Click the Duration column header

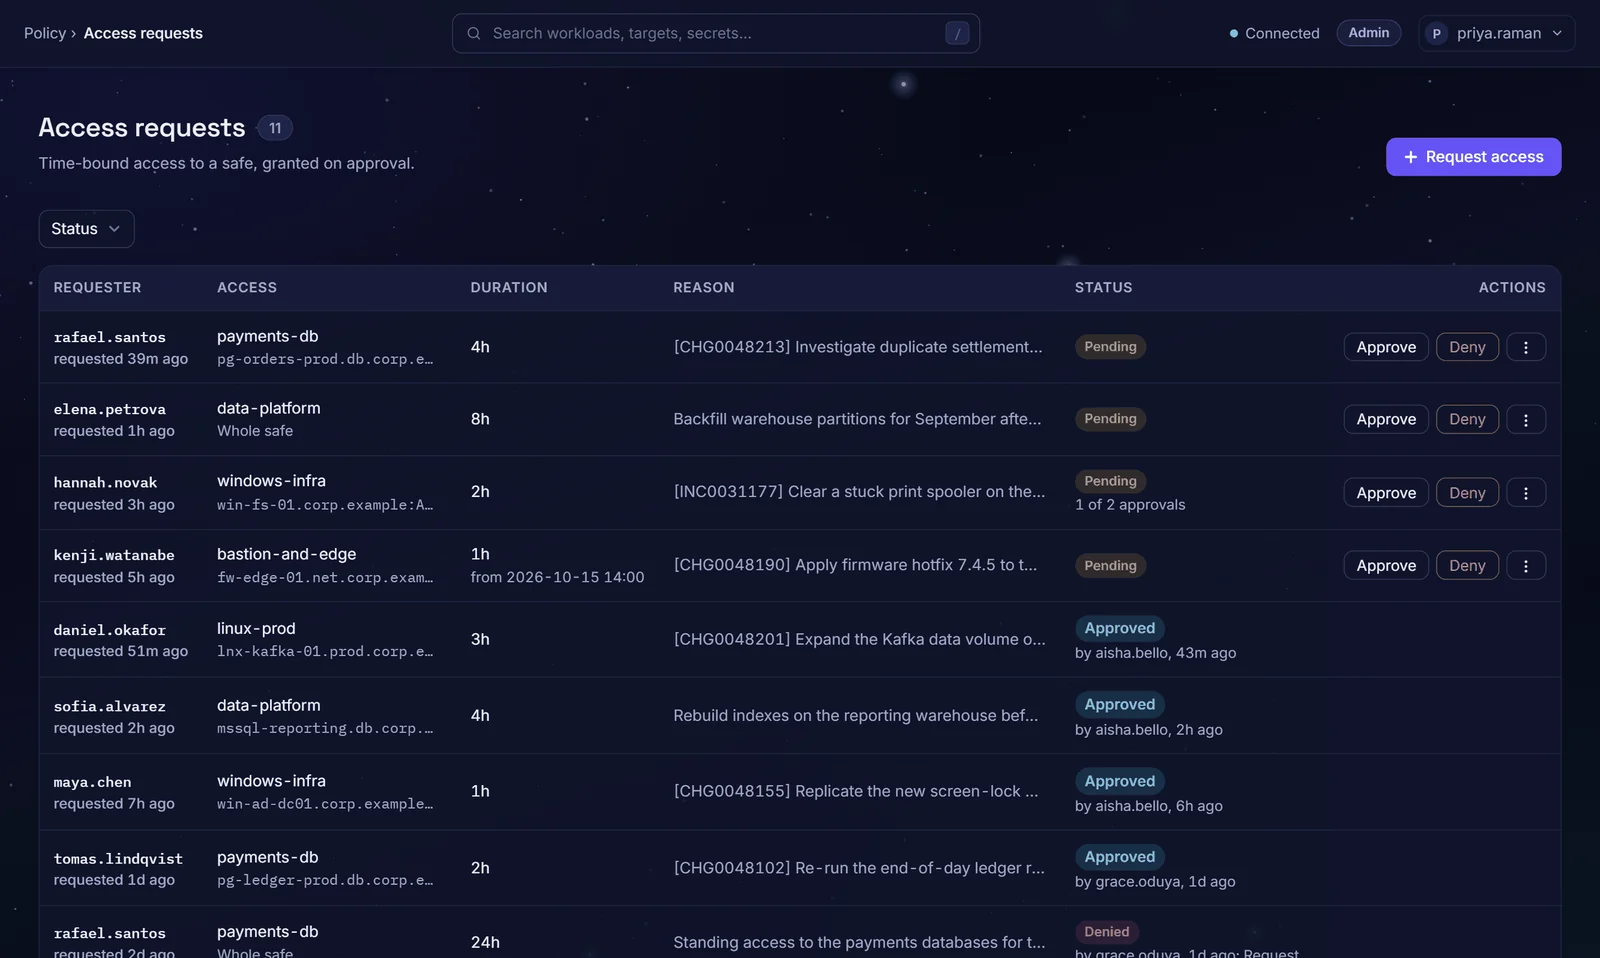pos(509,287)
